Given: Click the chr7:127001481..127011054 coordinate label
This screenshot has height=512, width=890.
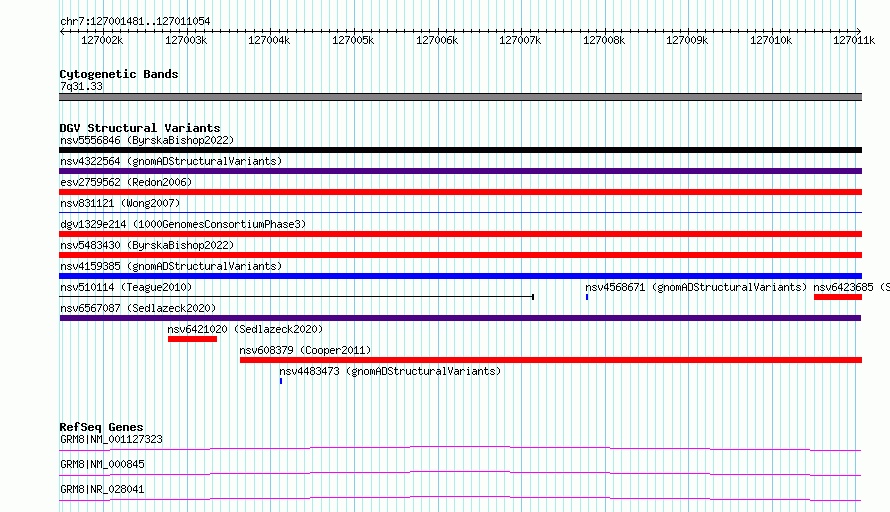Looking at the screenshot, I should point(135,21).
